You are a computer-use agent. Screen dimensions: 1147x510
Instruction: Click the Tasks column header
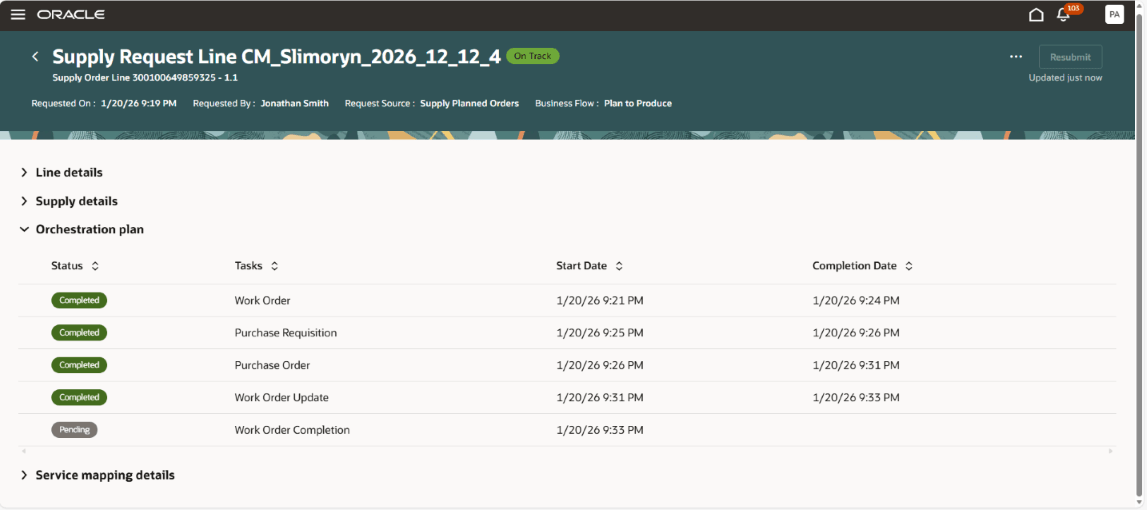pos(249,266)
